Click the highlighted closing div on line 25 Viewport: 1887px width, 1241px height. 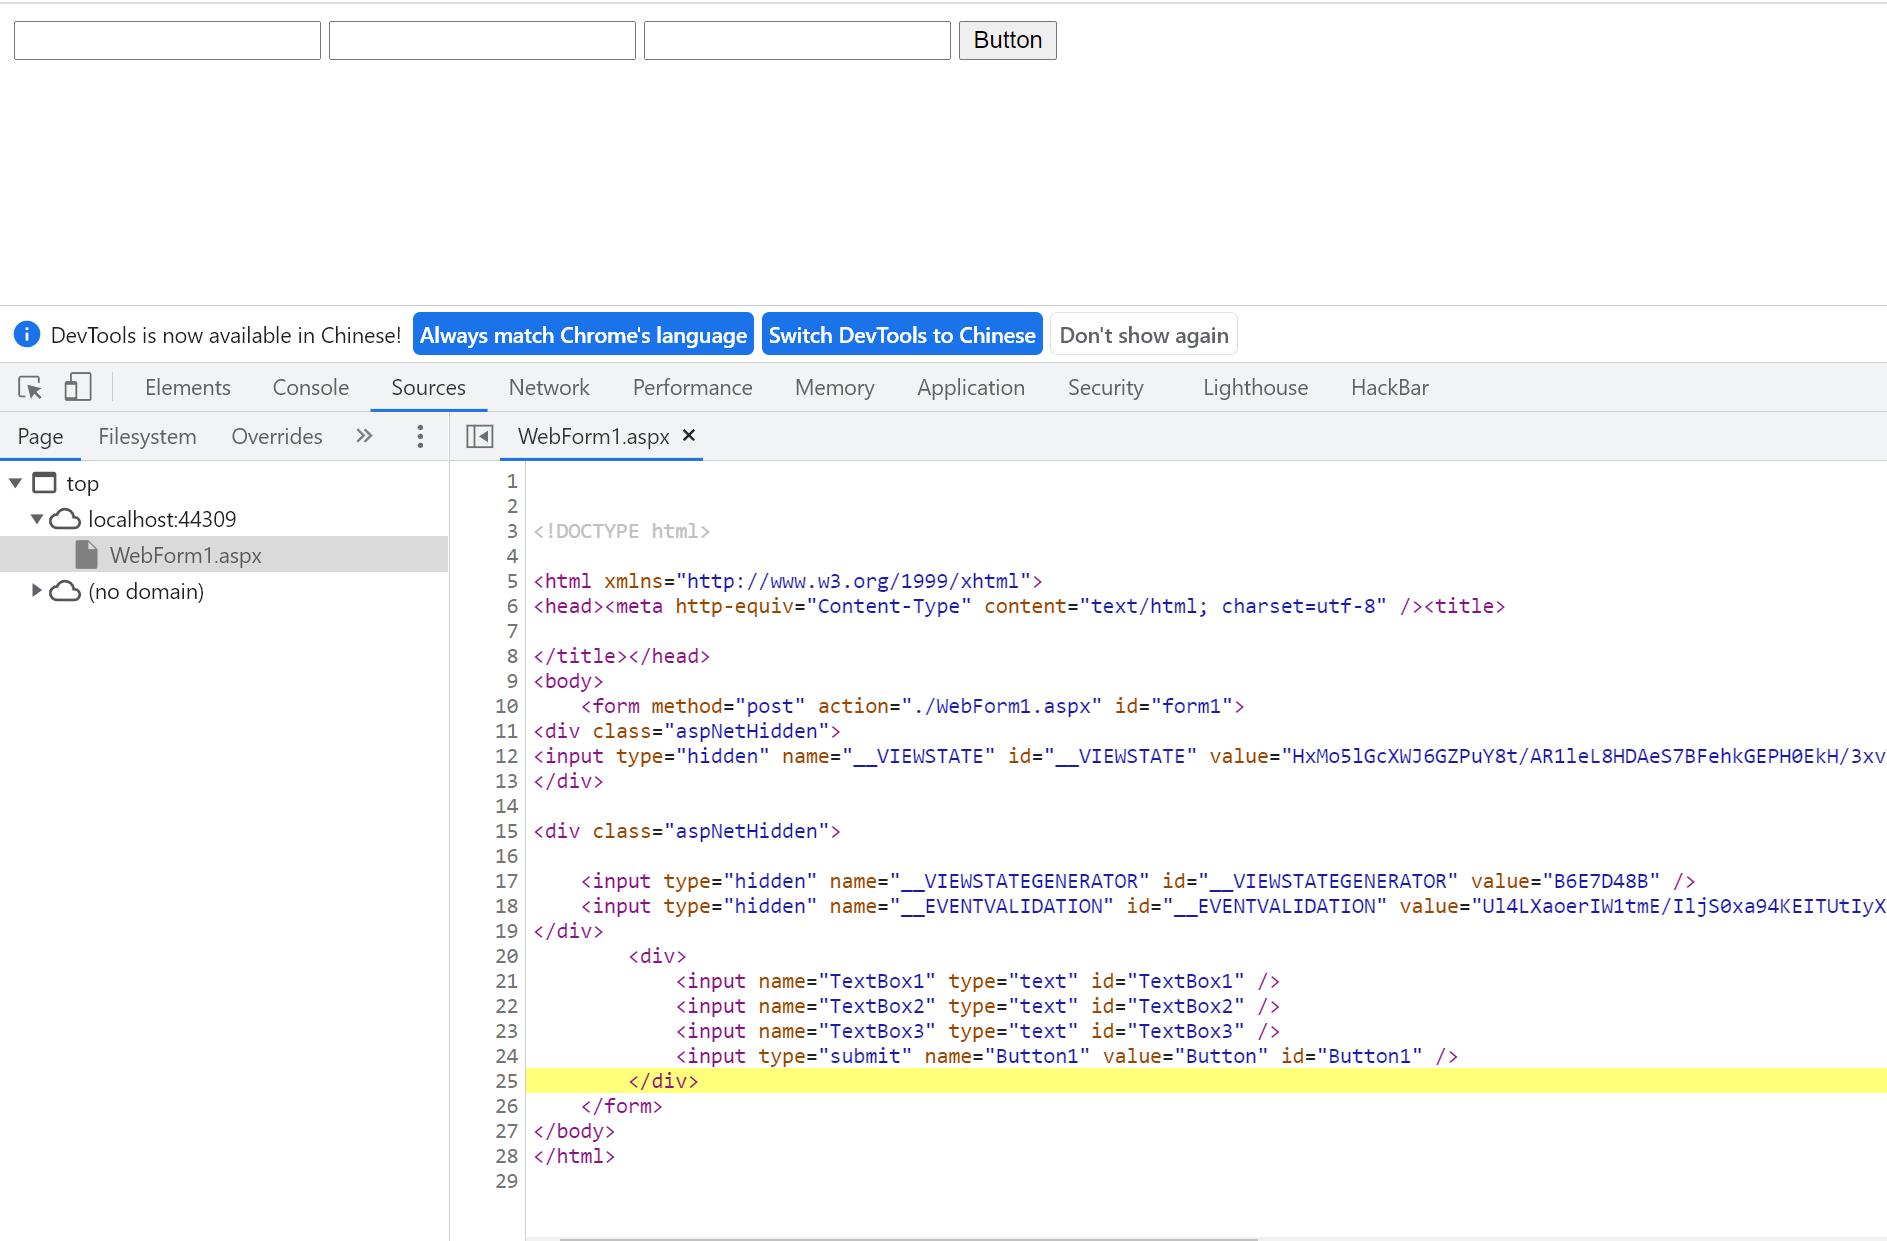pos(663,1081)
